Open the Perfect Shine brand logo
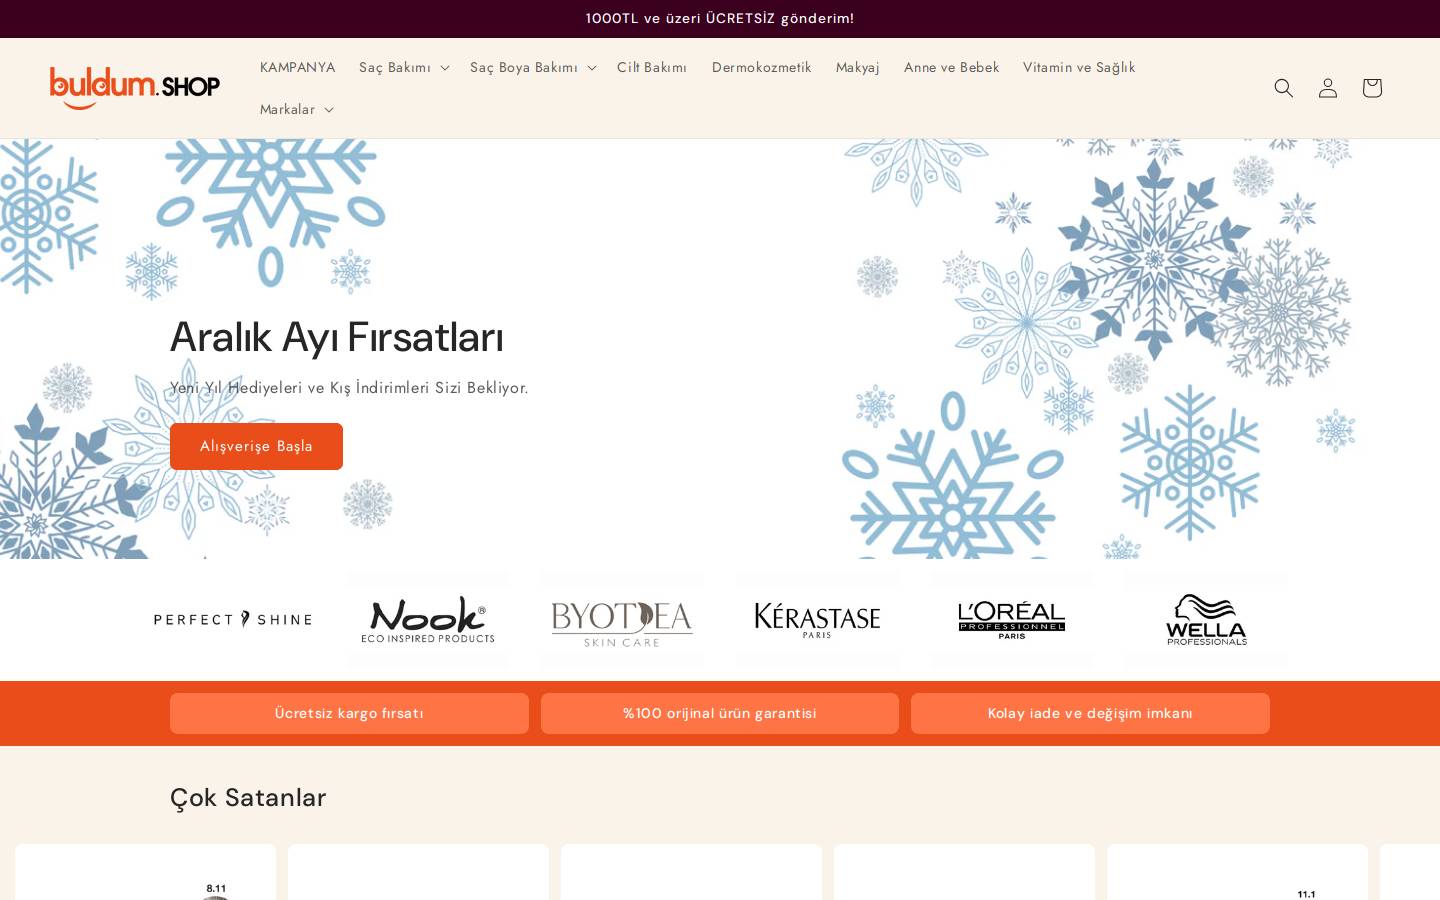The width and height of the screenshot is (1440, 900). pyautogui.click(x=233, y=619)
